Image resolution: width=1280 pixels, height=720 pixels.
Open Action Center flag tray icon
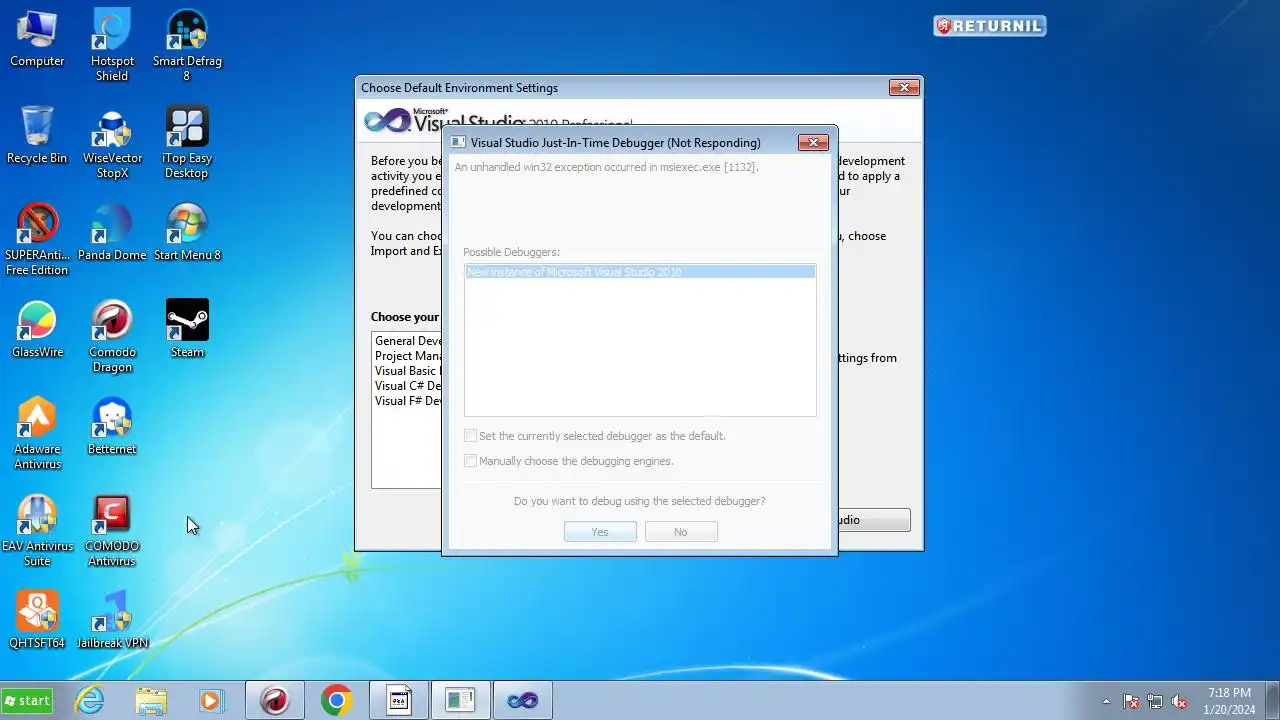pyautogui.click(x=1131, y=701)
